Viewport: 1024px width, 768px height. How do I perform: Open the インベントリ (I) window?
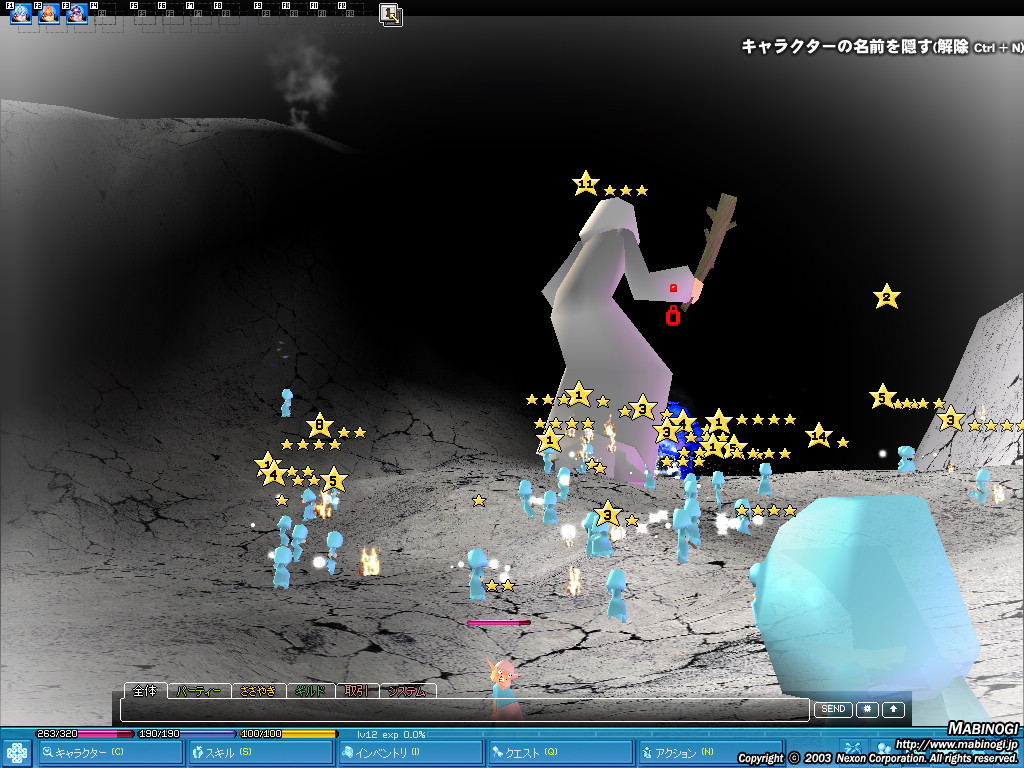click(410, 753)
